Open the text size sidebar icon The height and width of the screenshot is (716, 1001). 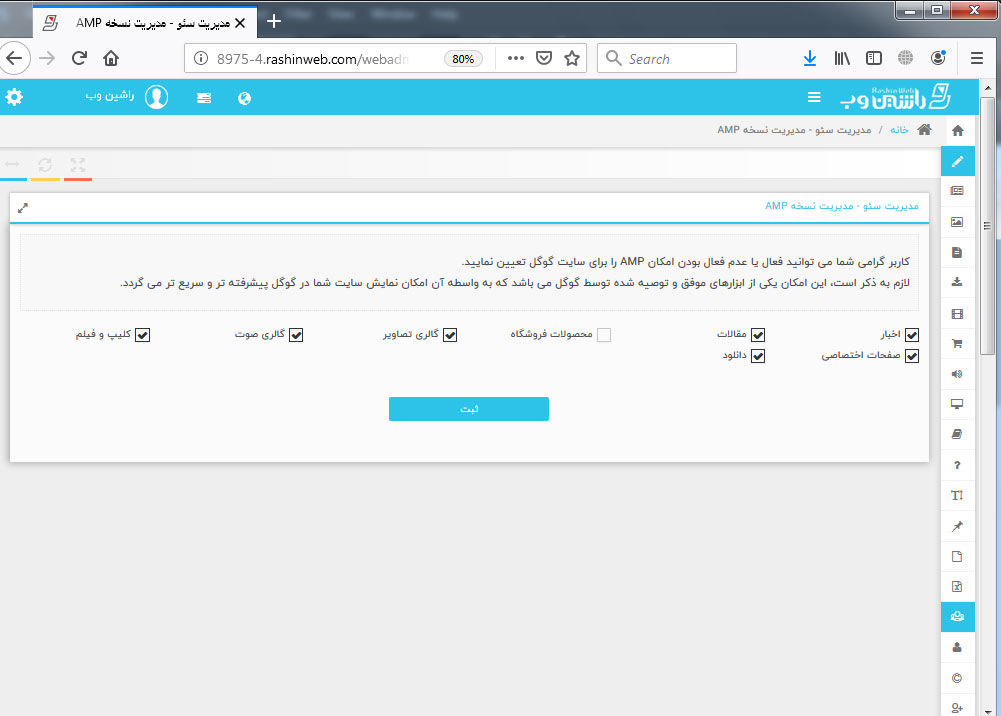click(957, 496)
